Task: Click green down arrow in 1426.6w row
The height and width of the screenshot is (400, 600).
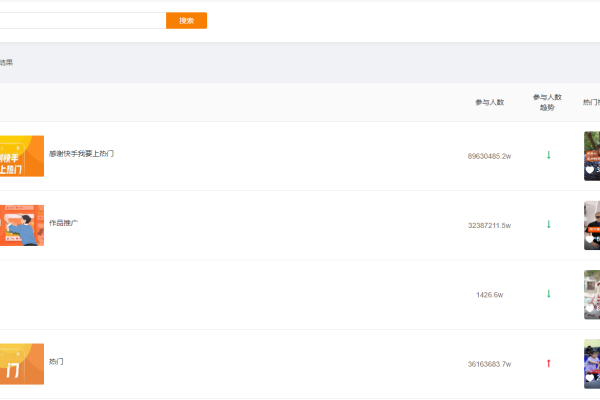Action: (548, 294)
